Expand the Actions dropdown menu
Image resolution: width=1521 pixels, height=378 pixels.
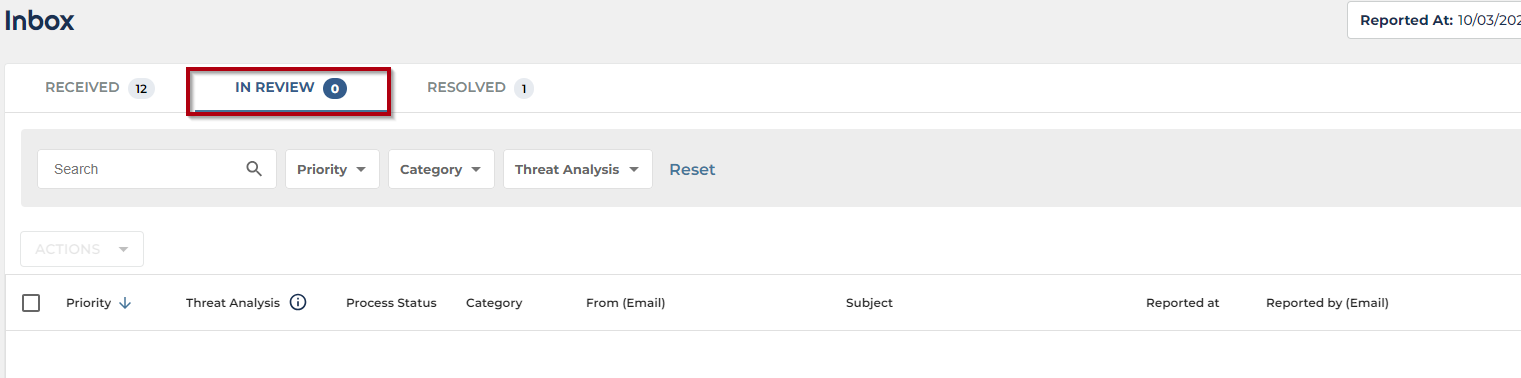82,249
